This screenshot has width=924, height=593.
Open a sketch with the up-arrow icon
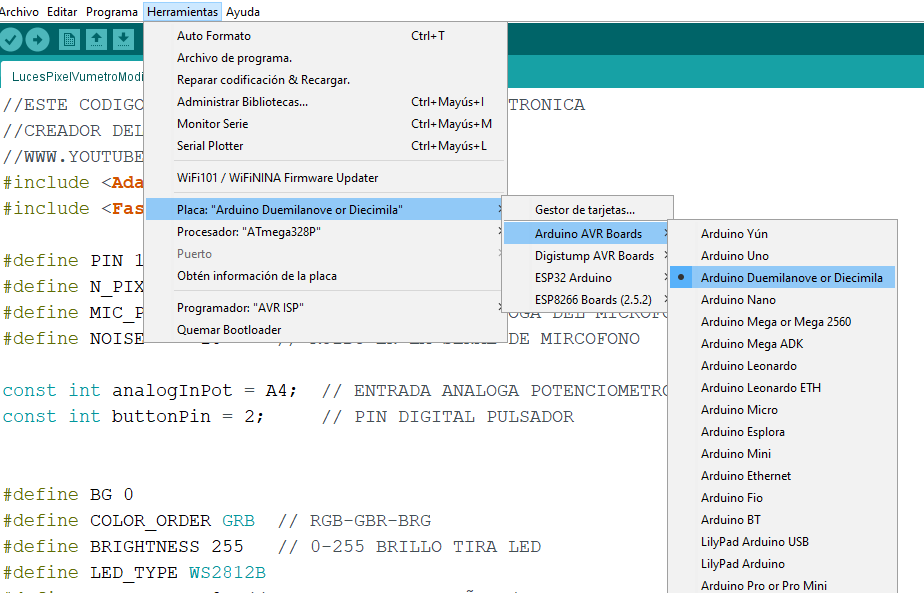tap(96, 39)
